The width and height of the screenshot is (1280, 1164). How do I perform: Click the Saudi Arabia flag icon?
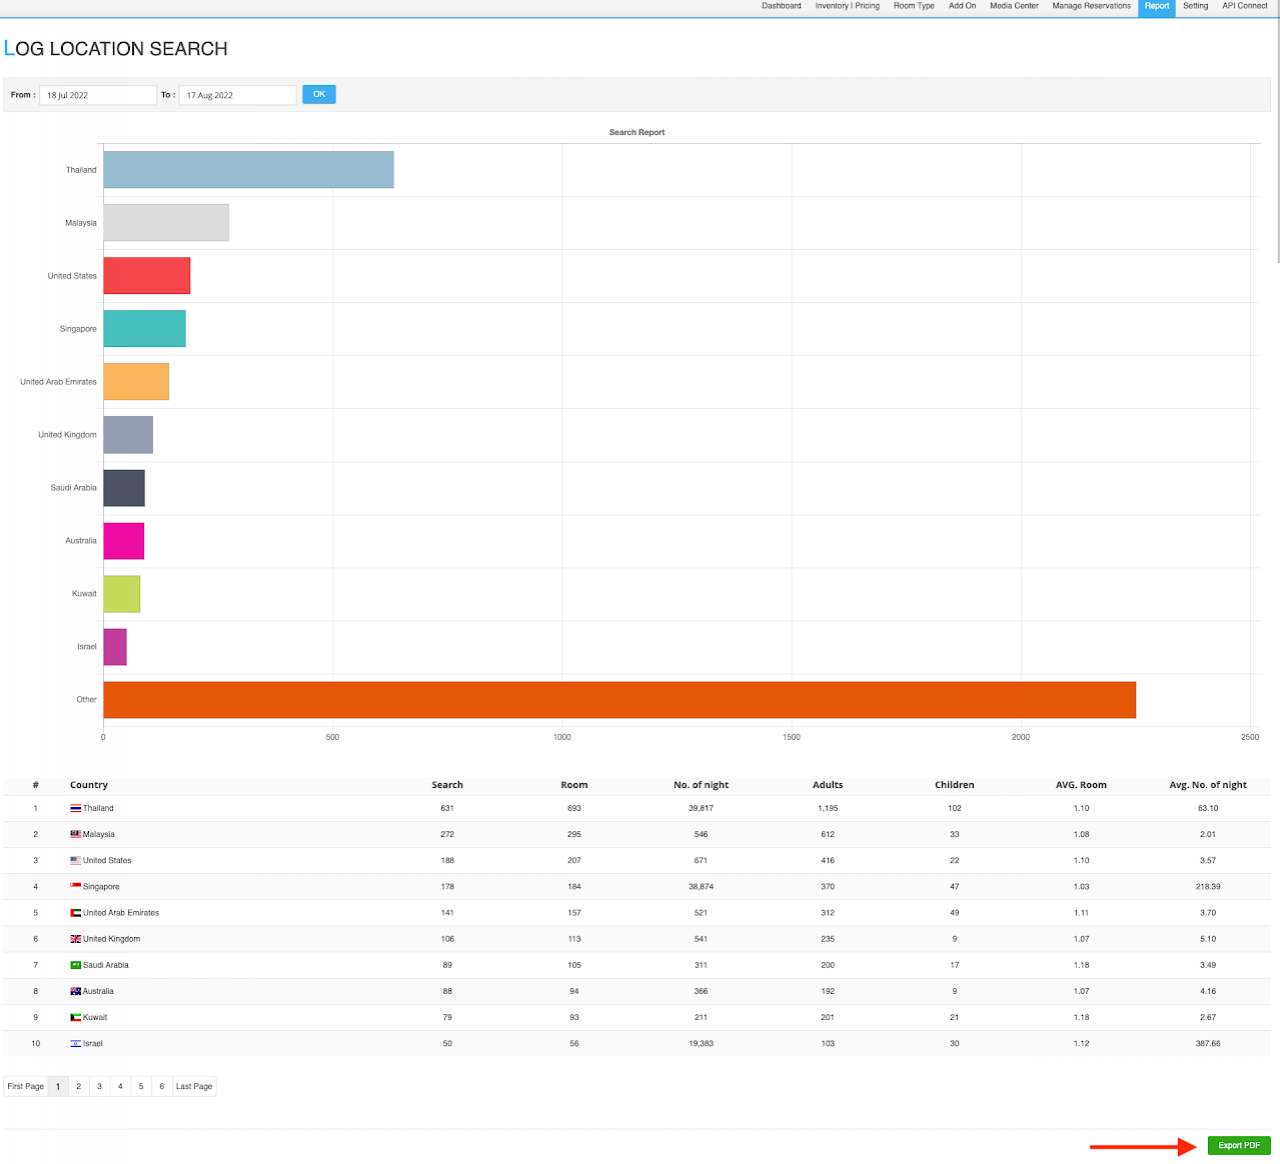click(75, 965)
